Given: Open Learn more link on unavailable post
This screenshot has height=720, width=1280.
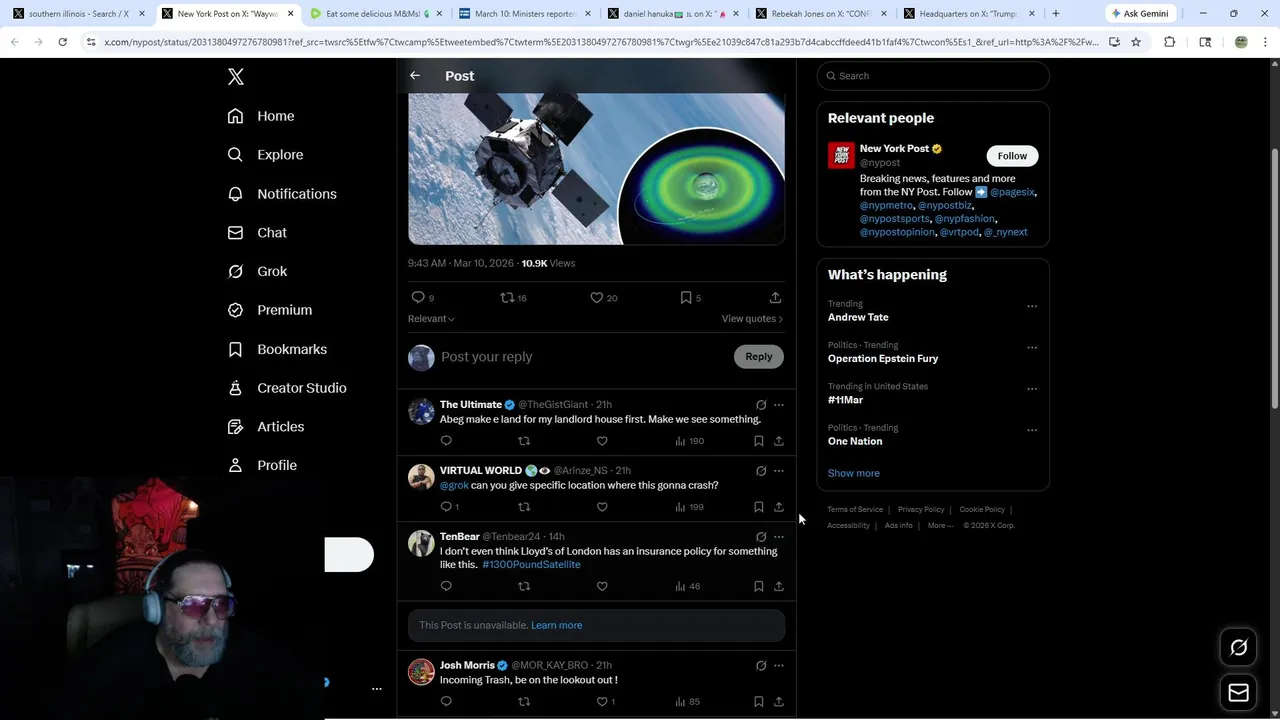Looking at the screenshot, I should pyautogui.click(x=556, y=625).
